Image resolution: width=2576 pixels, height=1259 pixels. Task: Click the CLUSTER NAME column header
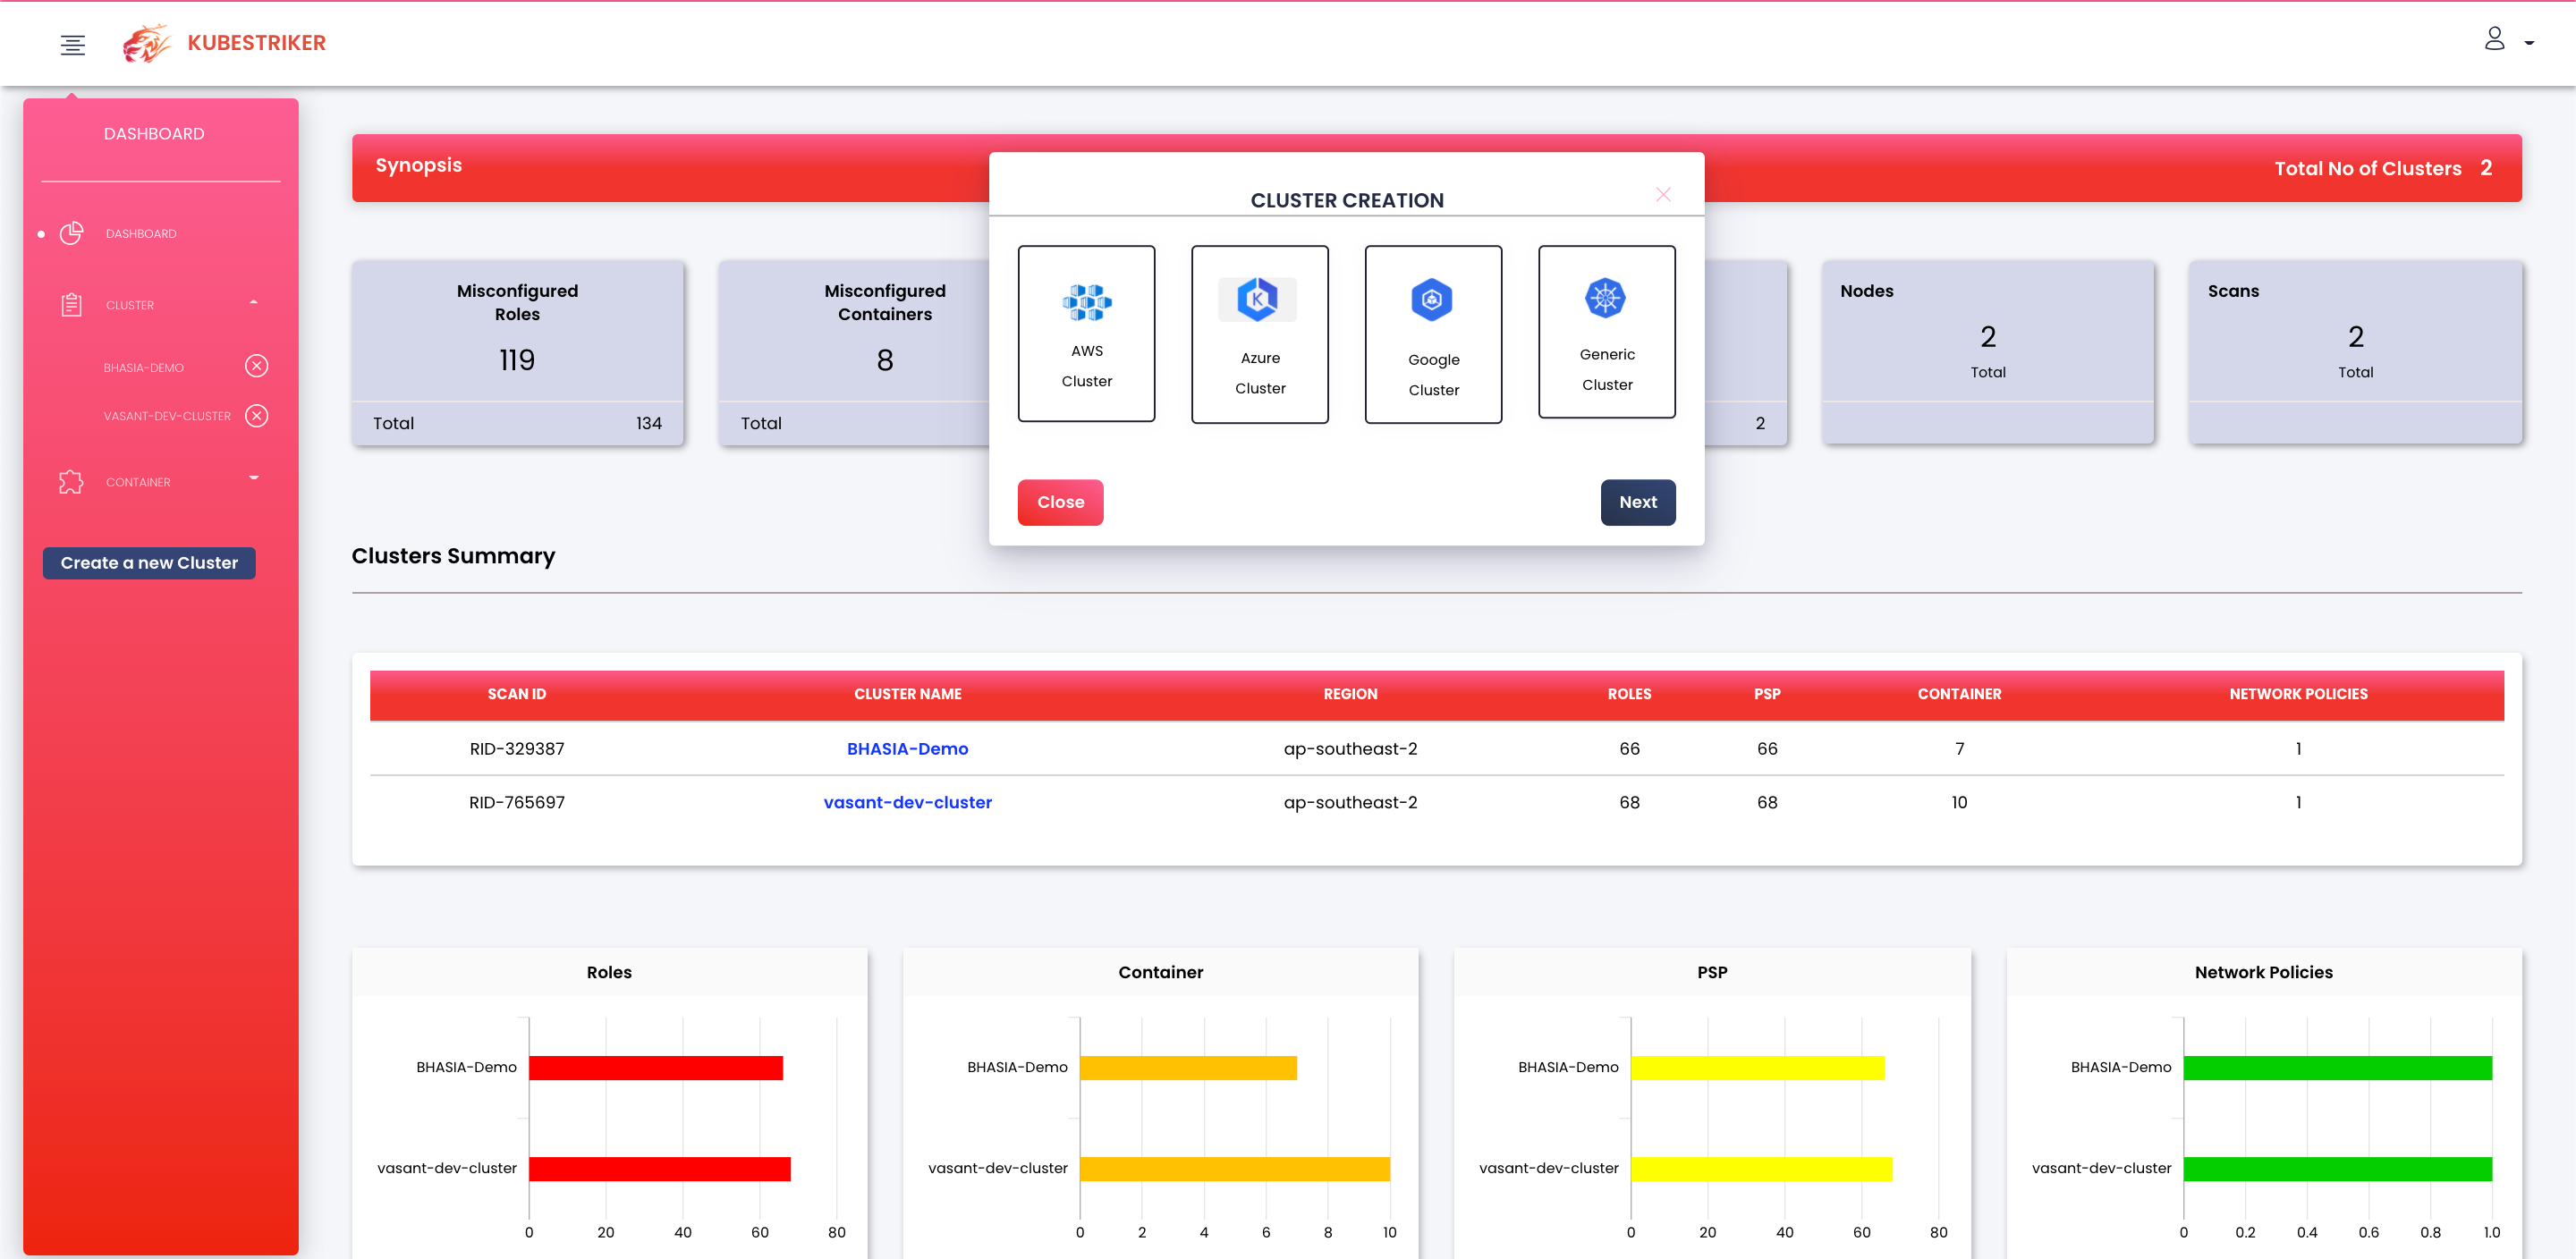coord(907,694)
